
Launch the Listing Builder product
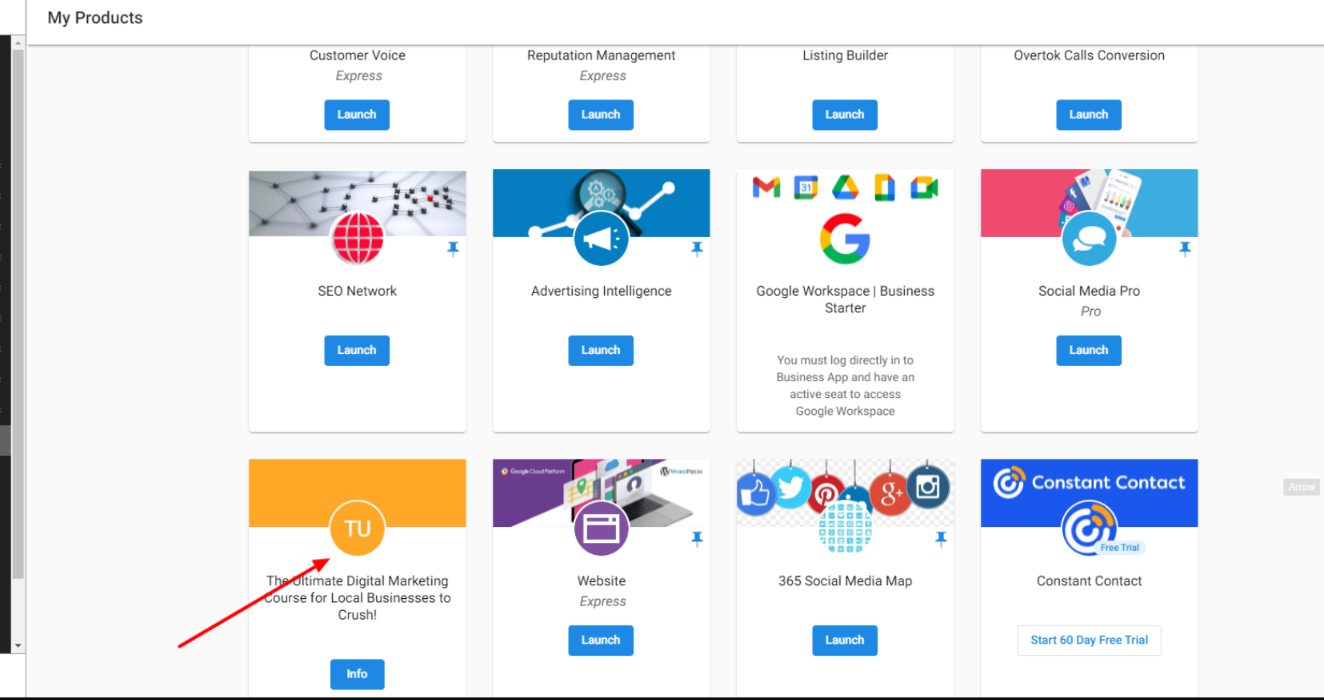[845, 114]
